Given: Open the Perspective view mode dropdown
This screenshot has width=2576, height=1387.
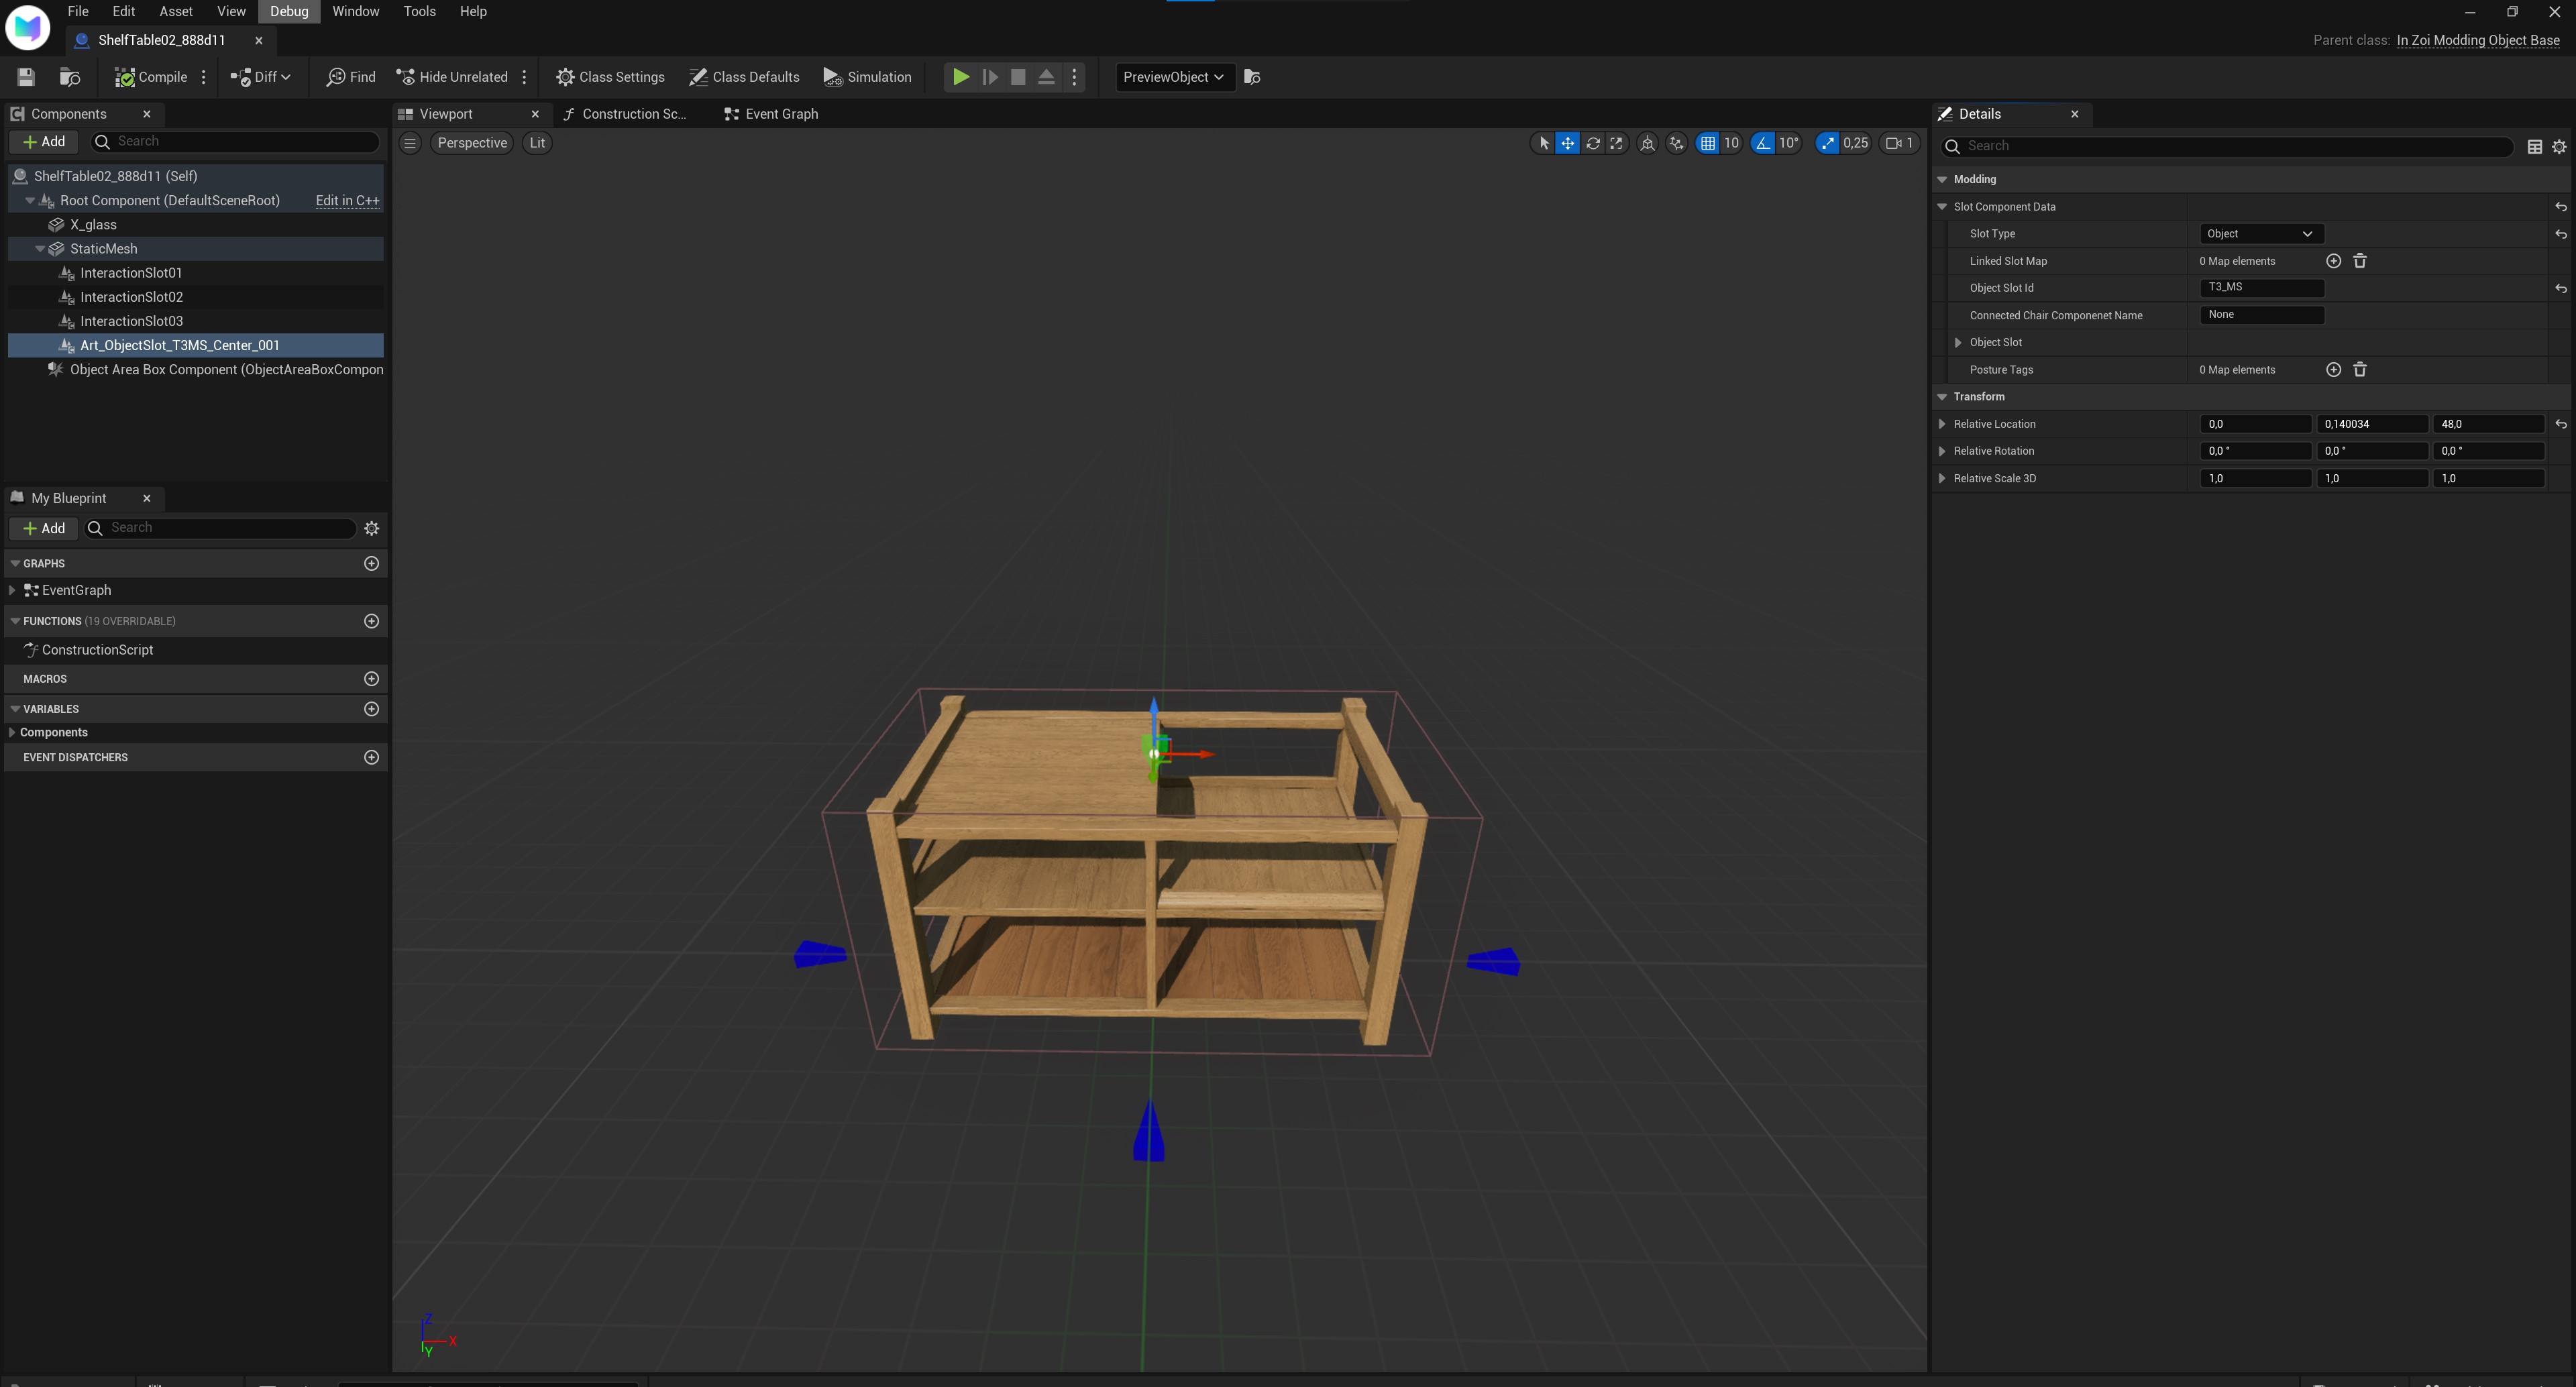Looking at the screenshot, I should [x=472, y=143].
